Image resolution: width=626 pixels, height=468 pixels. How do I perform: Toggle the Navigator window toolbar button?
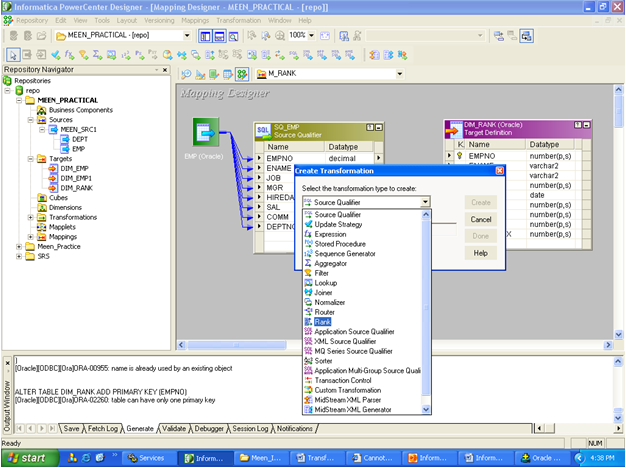coord(205,36)
